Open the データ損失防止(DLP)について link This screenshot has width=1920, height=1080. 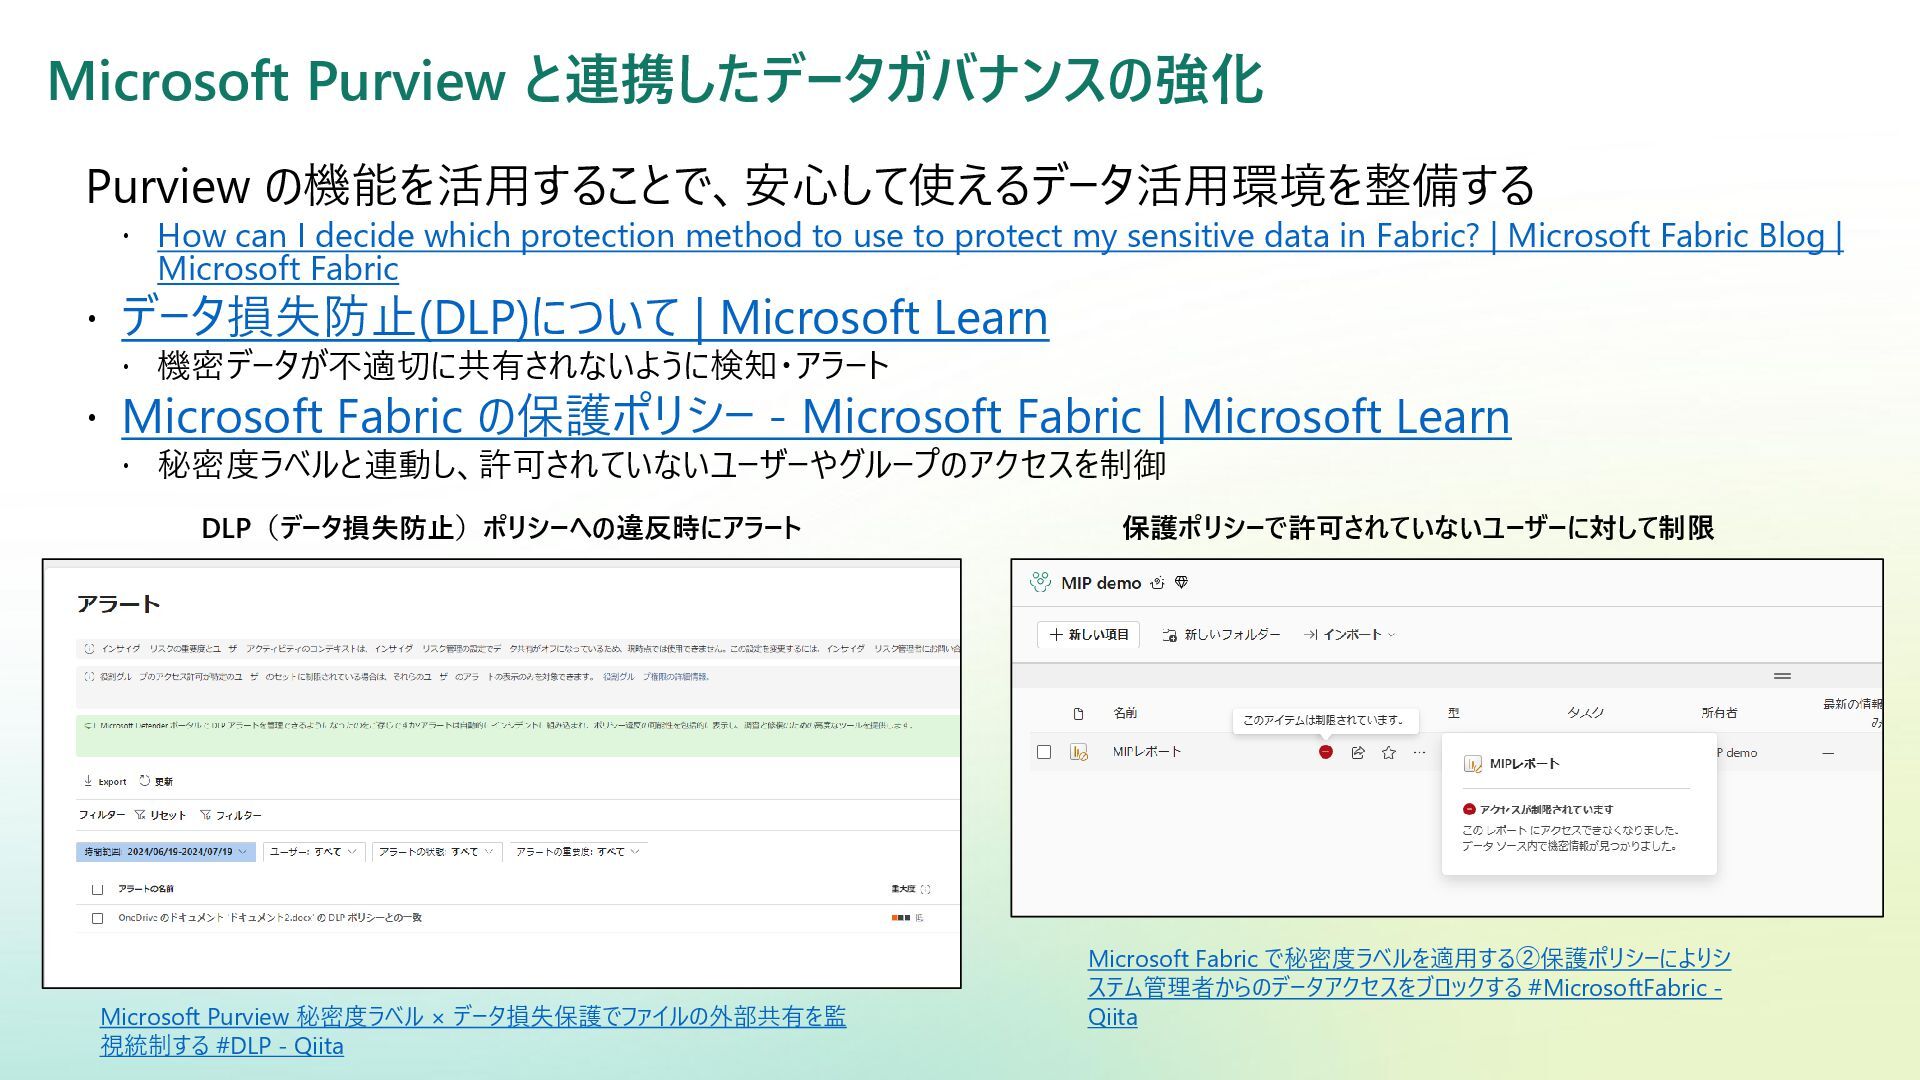585,317
